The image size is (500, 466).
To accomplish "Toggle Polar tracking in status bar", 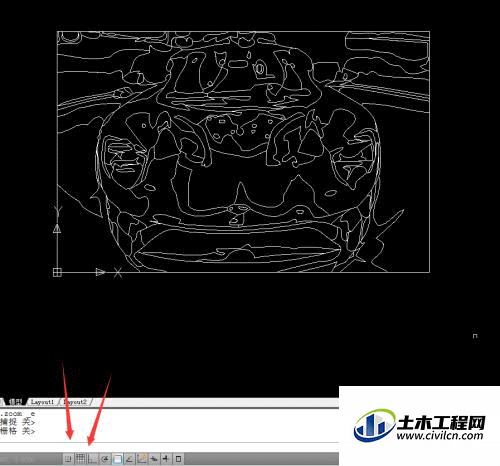I will [x=105, y=459].
